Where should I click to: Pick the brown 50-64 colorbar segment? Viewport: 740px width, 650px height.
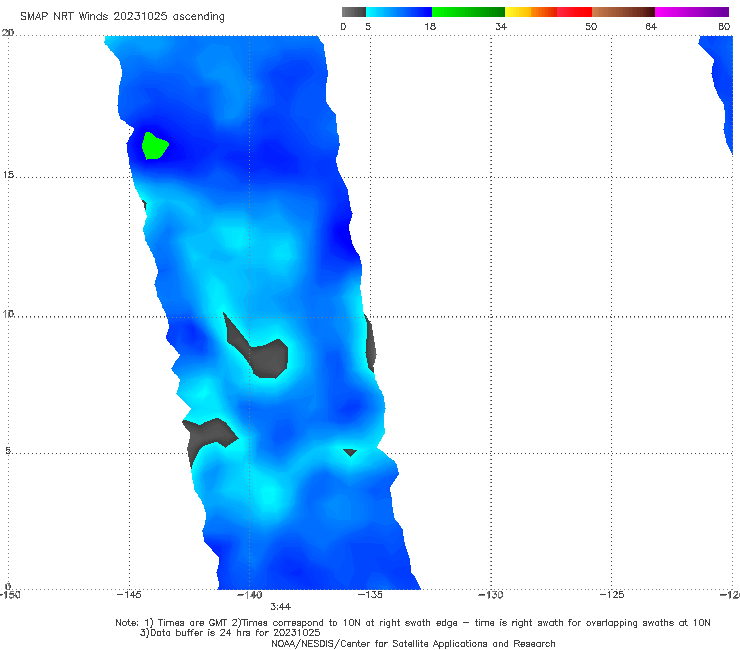coord(623,12)
